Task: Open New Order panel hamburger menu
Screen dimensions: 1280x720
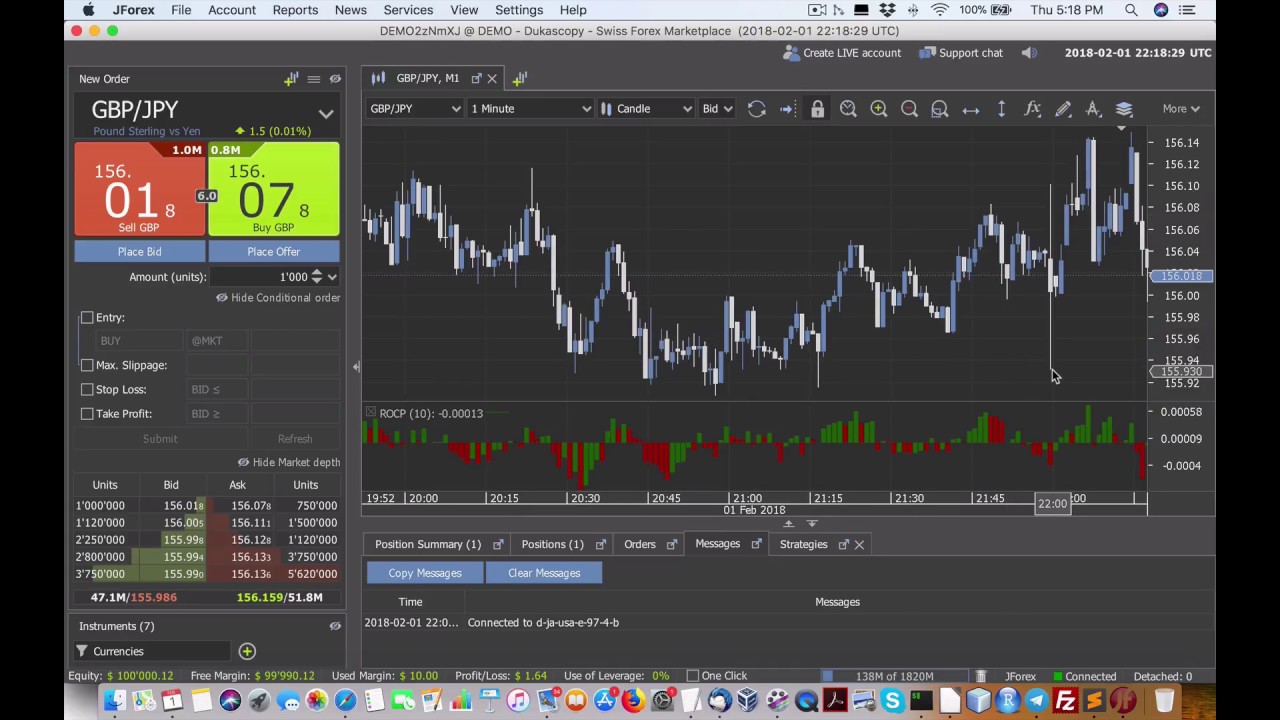Action: point(313,79)
